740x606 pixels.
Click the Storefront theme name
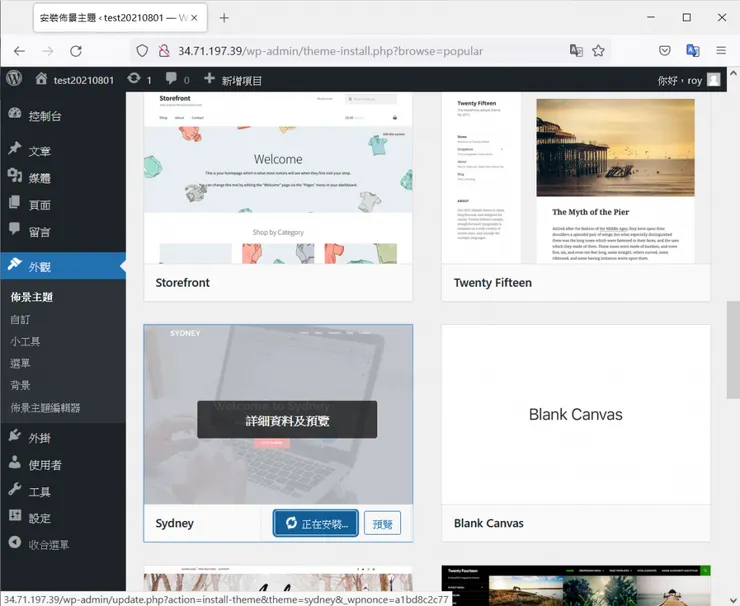click(183, 283)
